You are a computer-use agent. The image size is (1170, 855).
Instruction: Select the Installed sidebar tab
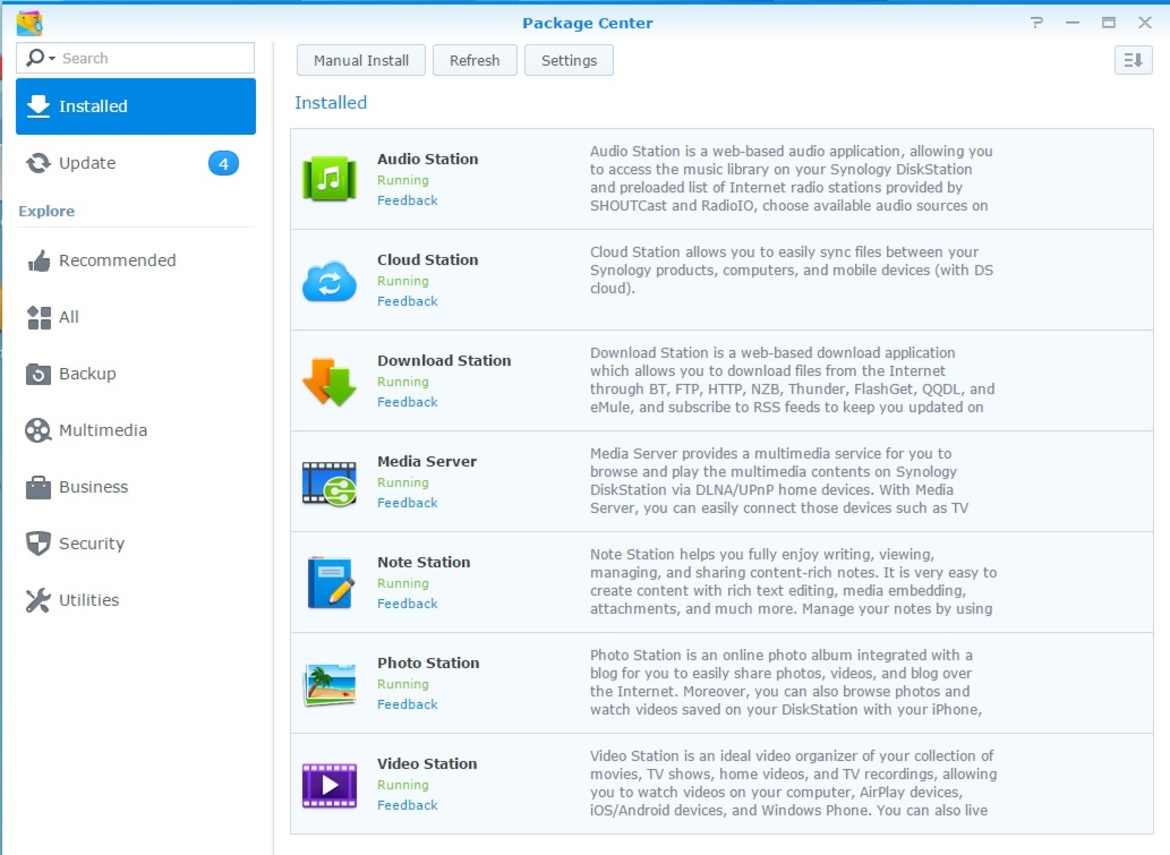(x=136, y=107)
